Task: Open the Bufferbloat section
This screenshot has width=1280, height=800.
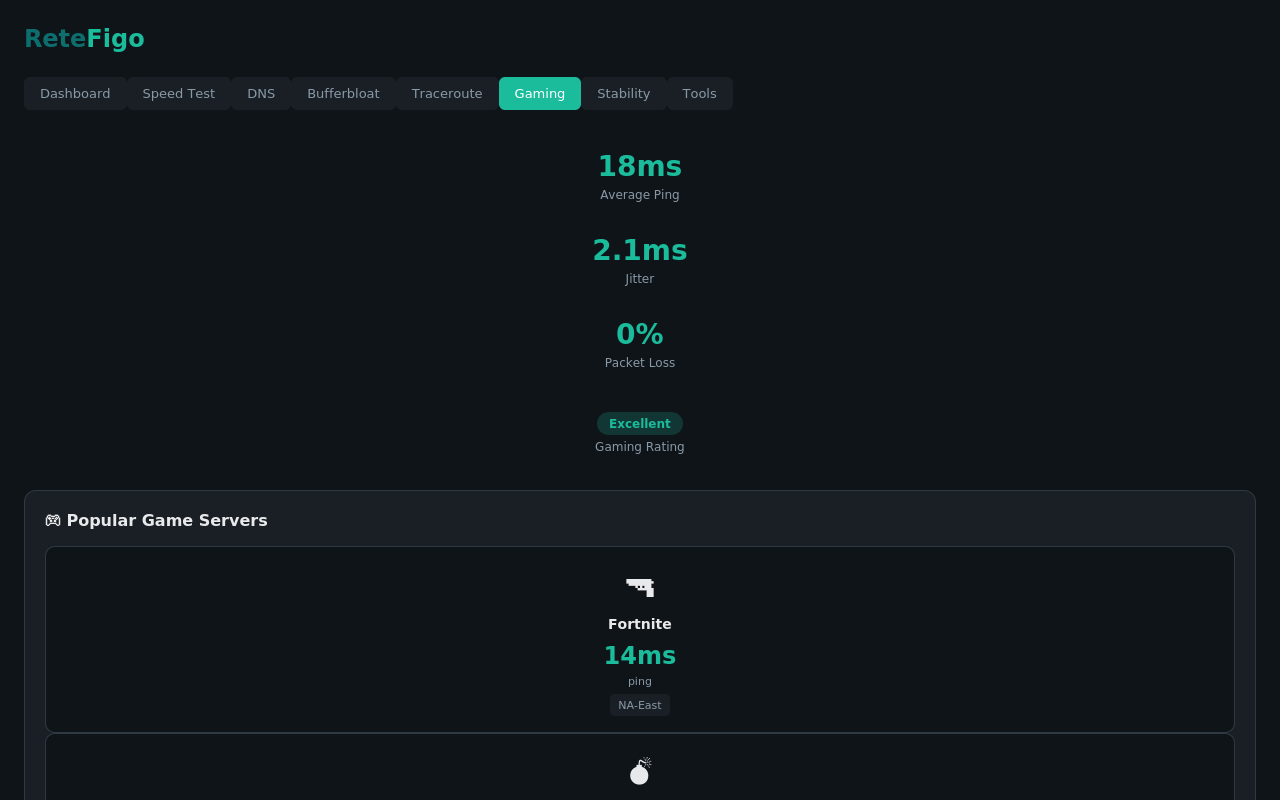Action: point(343,93)
